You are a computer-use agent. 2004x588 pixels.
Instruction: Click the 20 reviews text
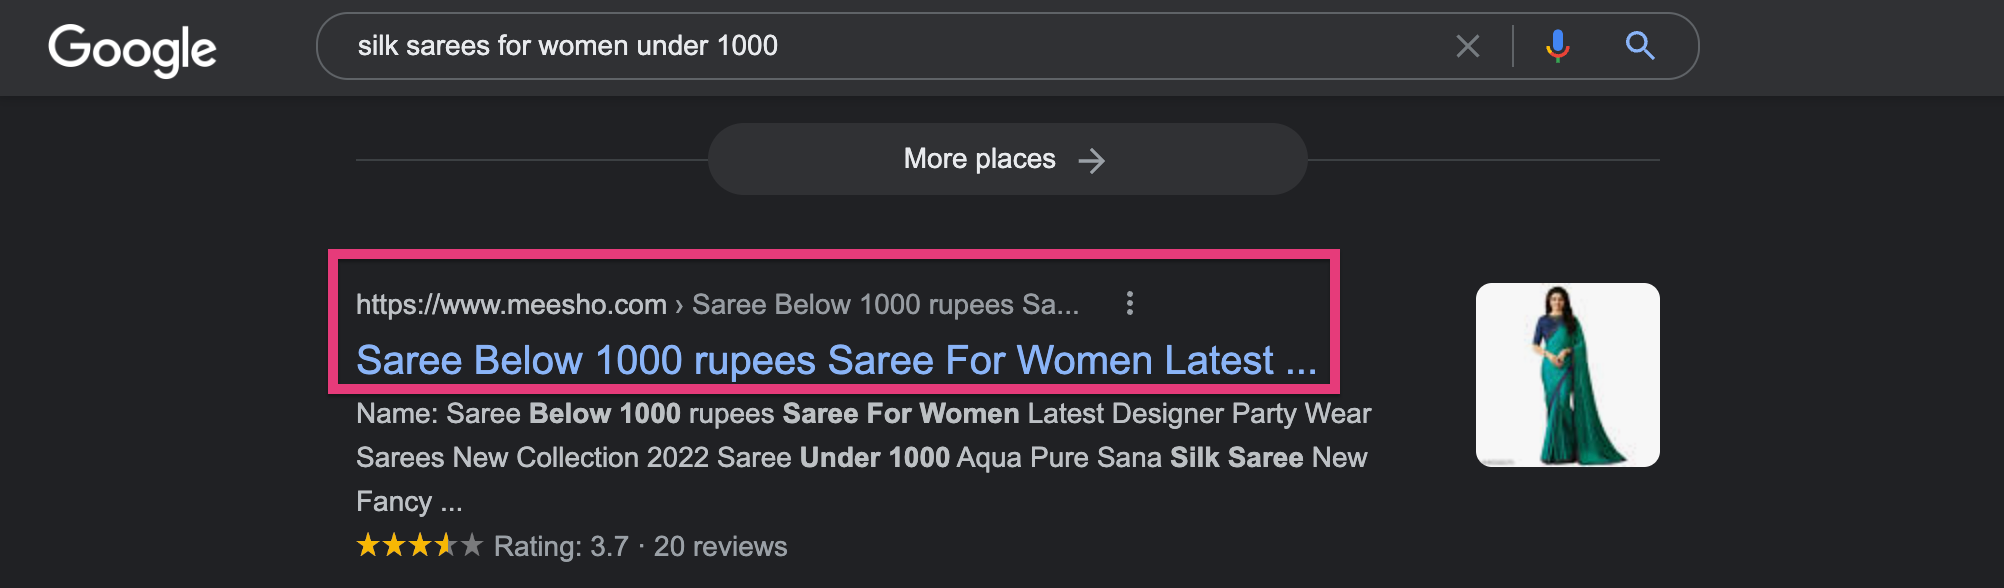(720, 547)
